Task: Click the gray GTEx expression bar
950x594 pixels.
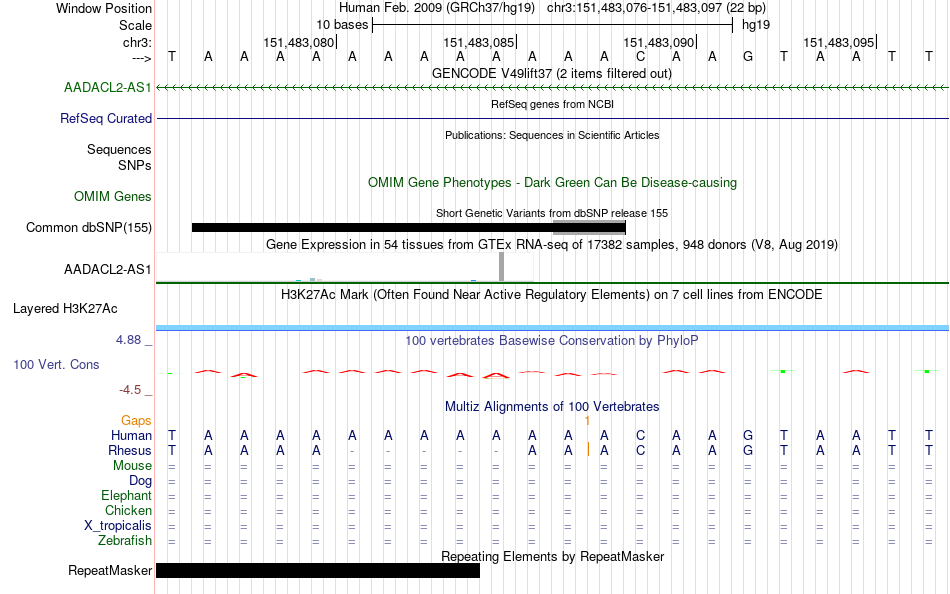Action: pos(501,267)
